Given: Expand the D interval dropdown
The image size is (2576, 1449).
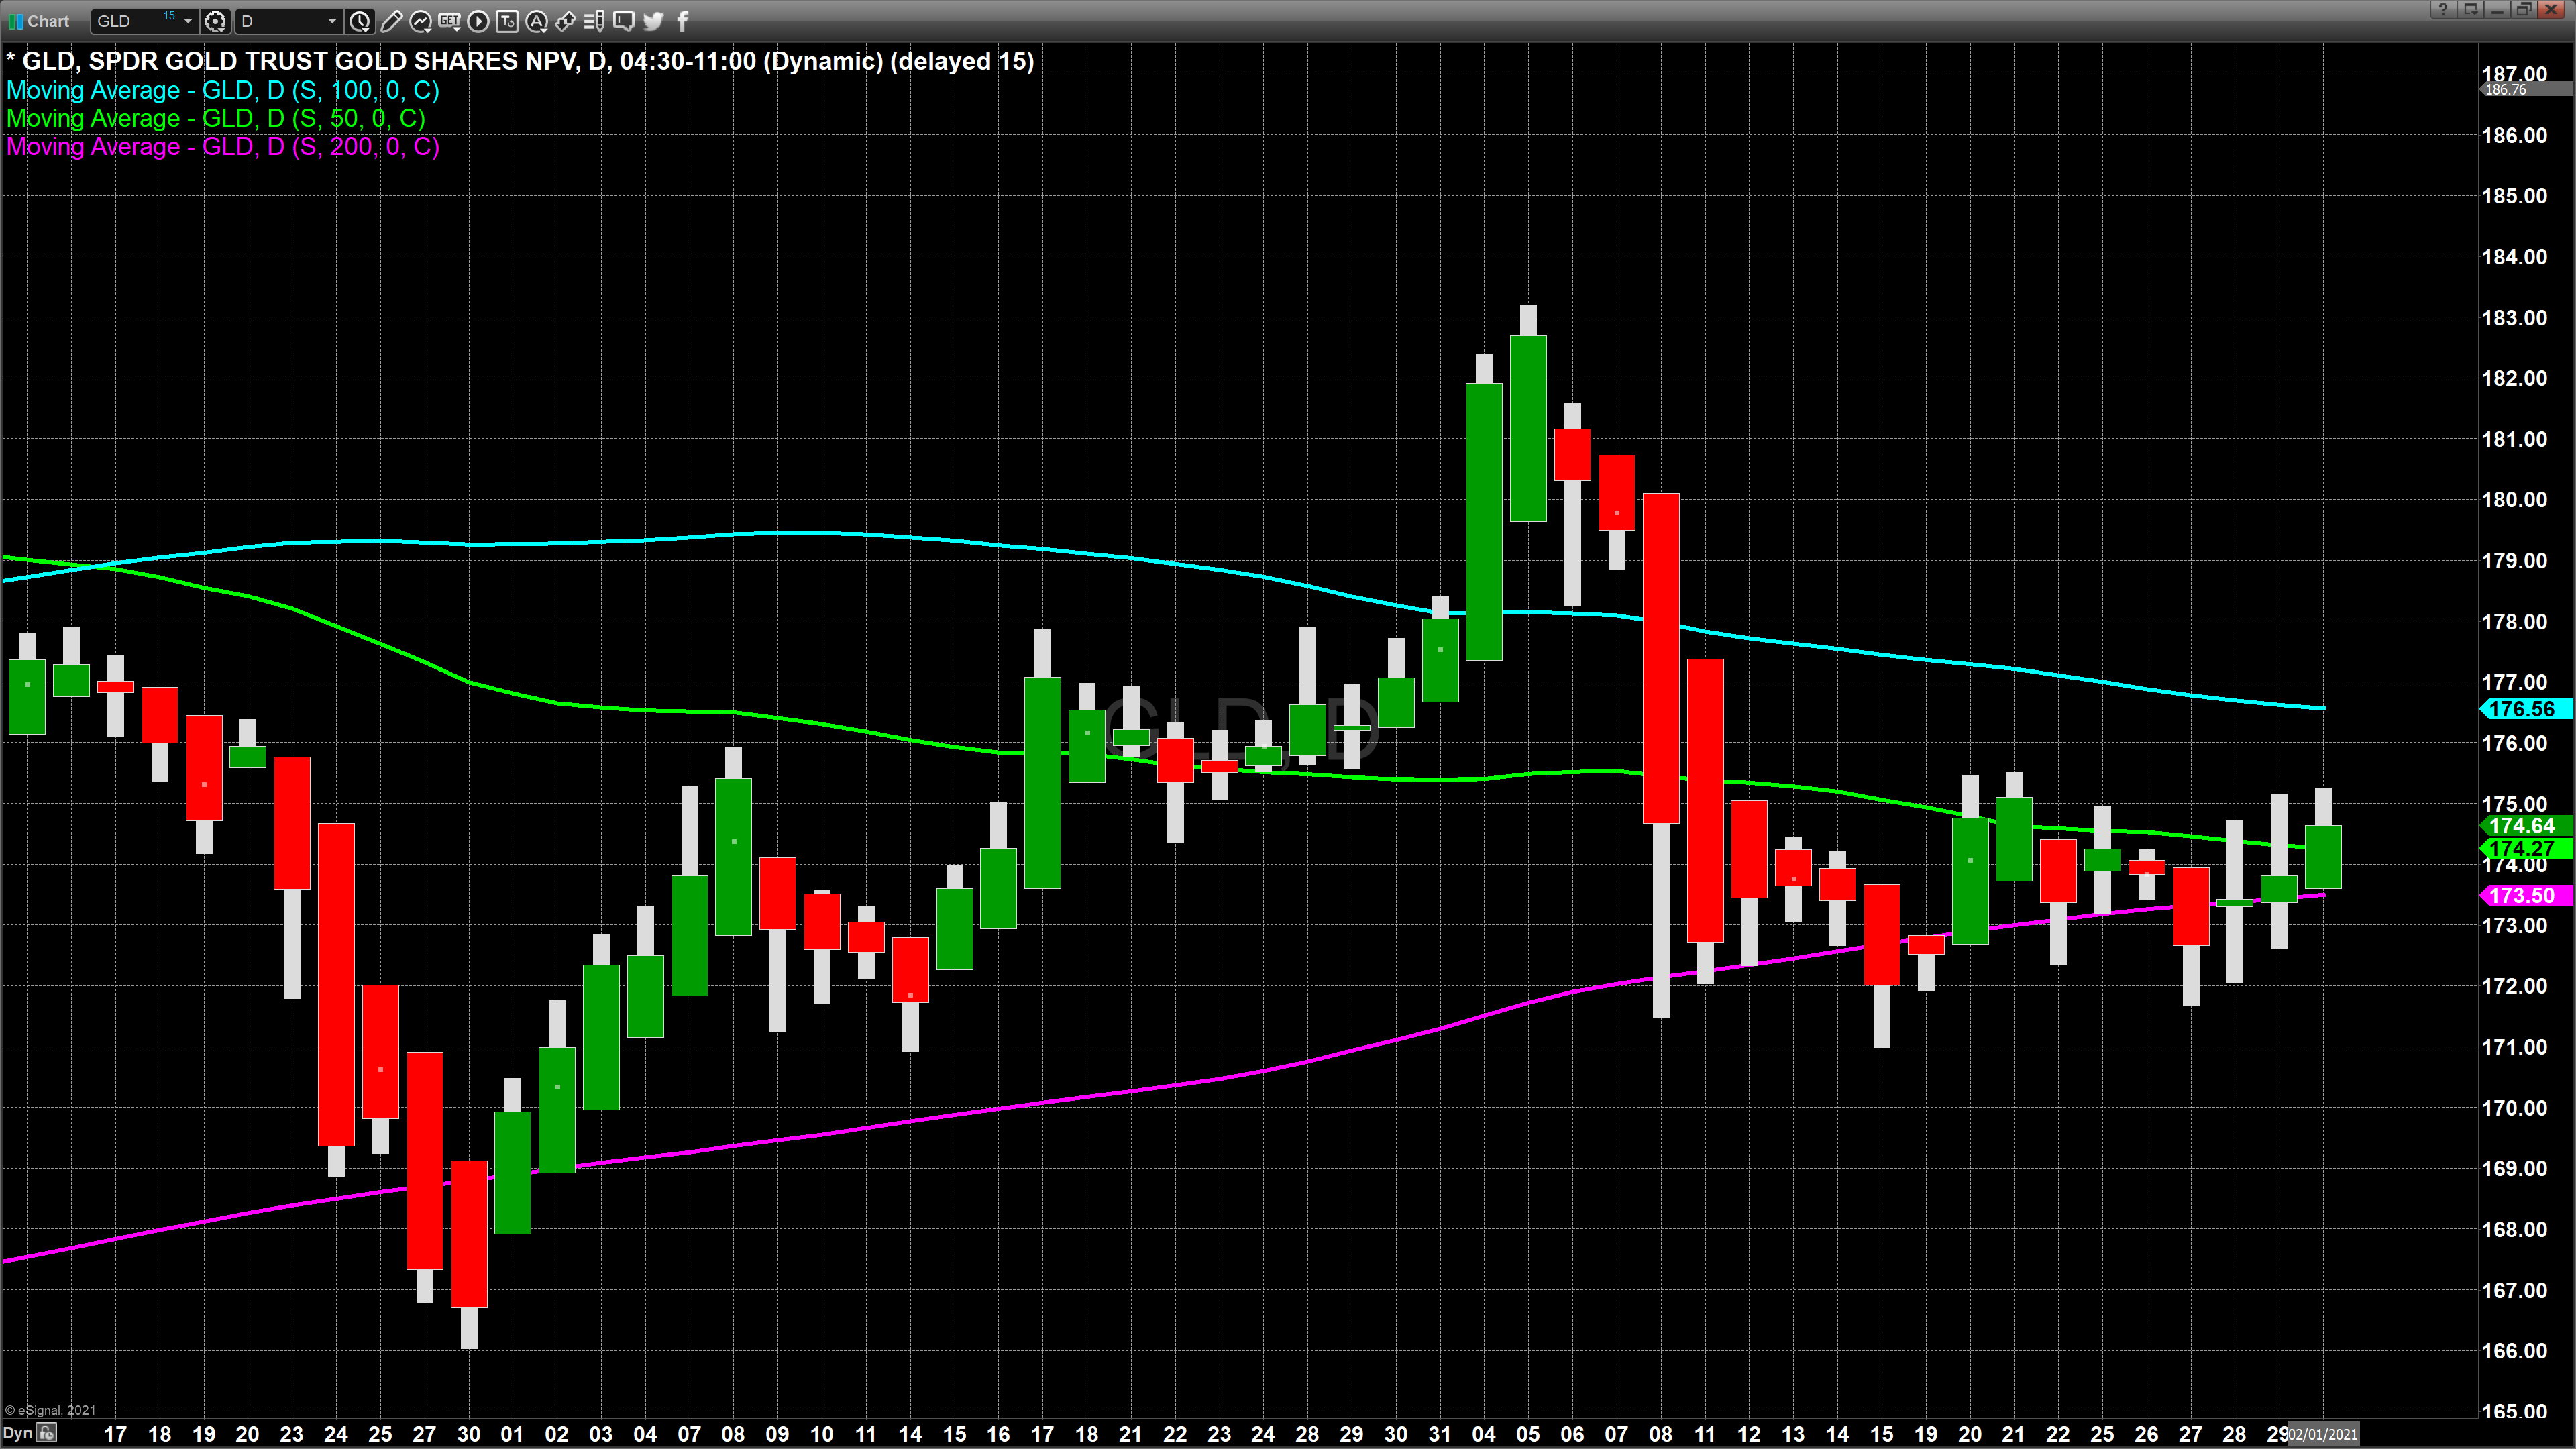Looking at the screenshot, I should 332,21.
